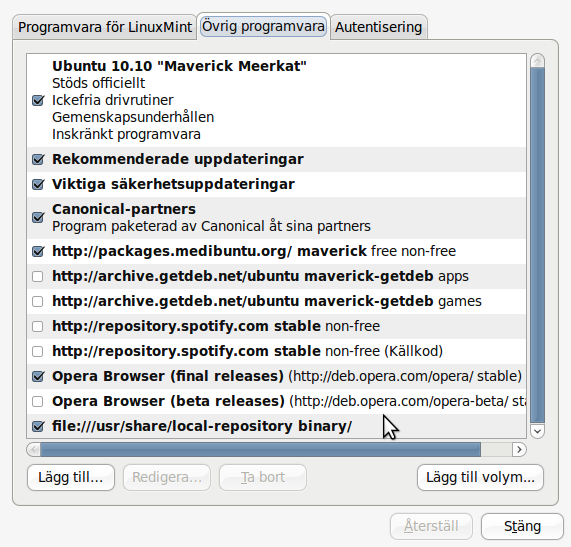
Task: Click the horizontal scrollbar thumb
Action: 260,450
